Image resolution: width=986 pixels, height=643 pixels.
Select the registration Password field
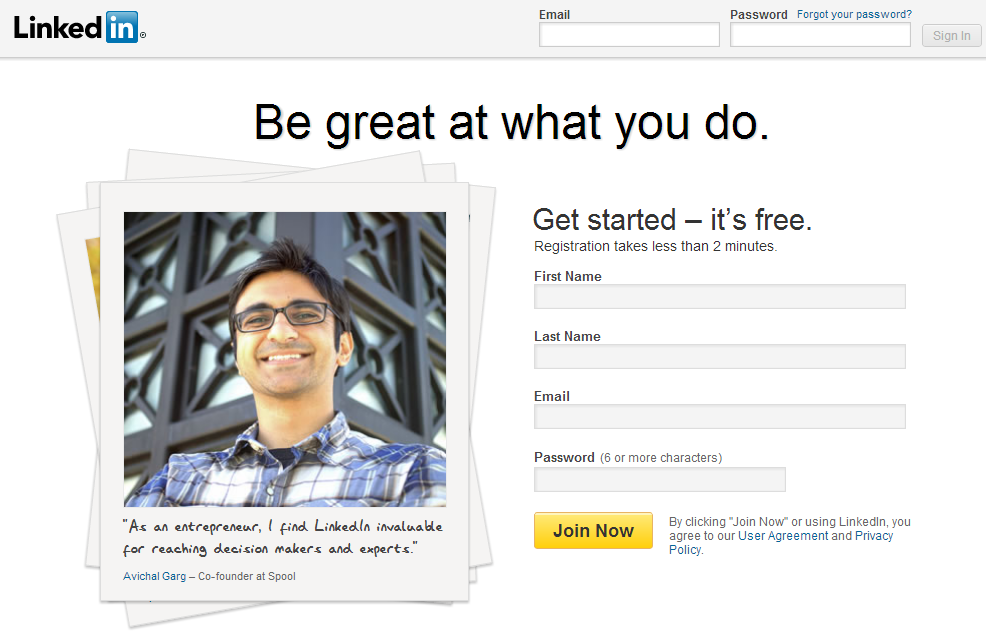tap(660, 479)
